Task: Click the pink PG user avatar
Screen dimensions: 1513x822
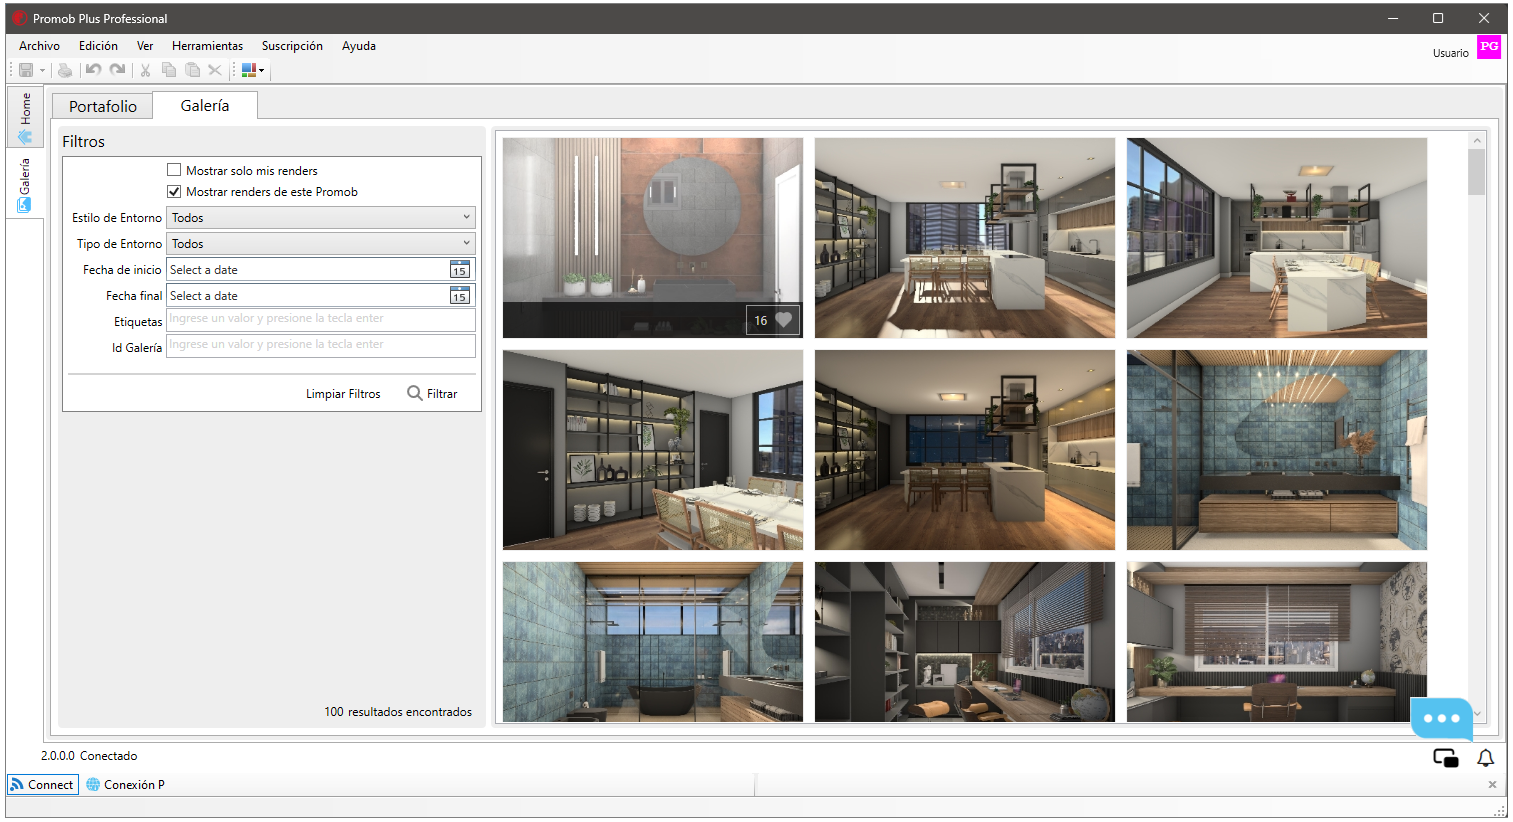Action: tap(1489, 47)
